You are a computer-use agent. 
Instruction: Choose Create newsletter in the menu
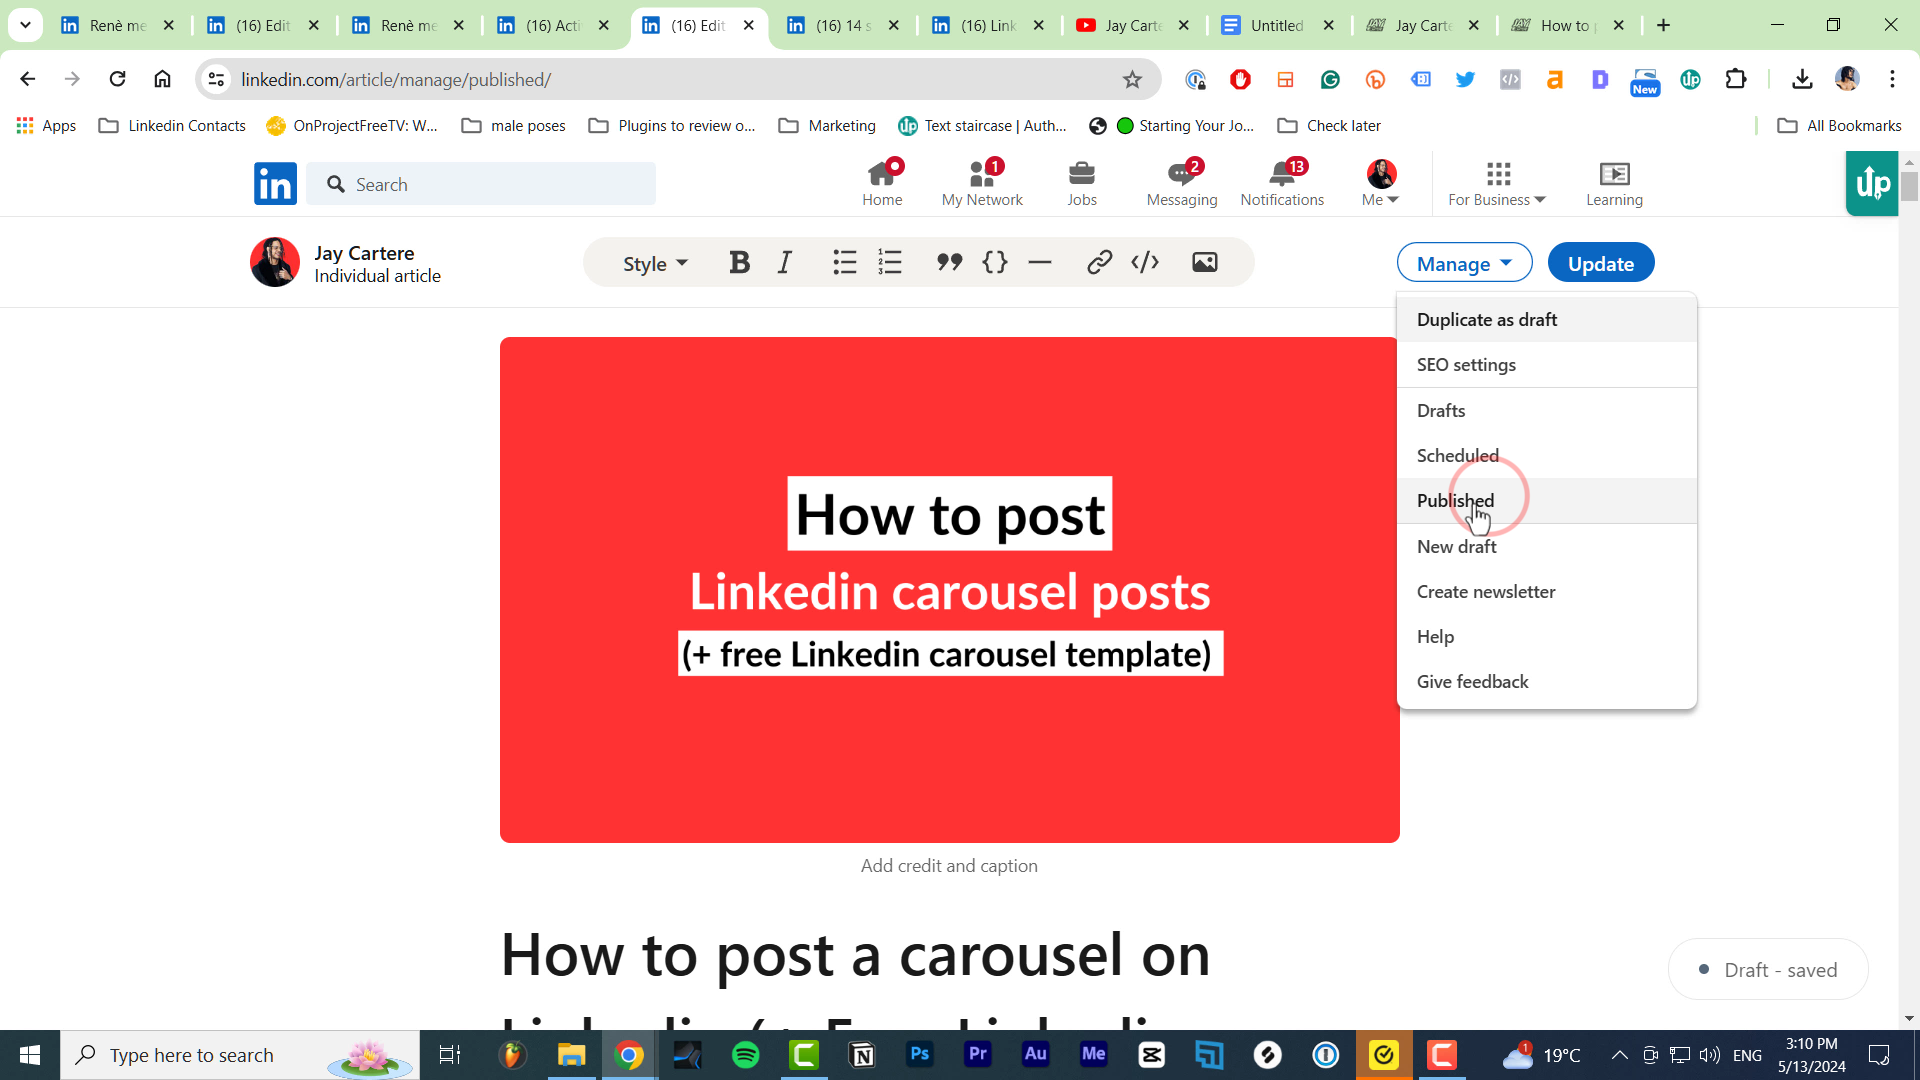click(x=1486, y=591)
